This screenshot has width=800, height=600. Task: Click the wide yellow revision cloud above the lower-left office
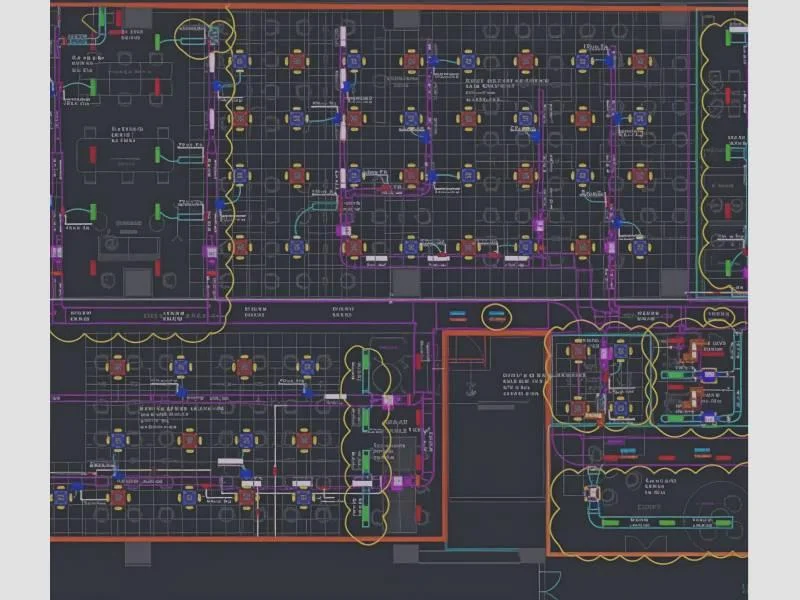140,325
